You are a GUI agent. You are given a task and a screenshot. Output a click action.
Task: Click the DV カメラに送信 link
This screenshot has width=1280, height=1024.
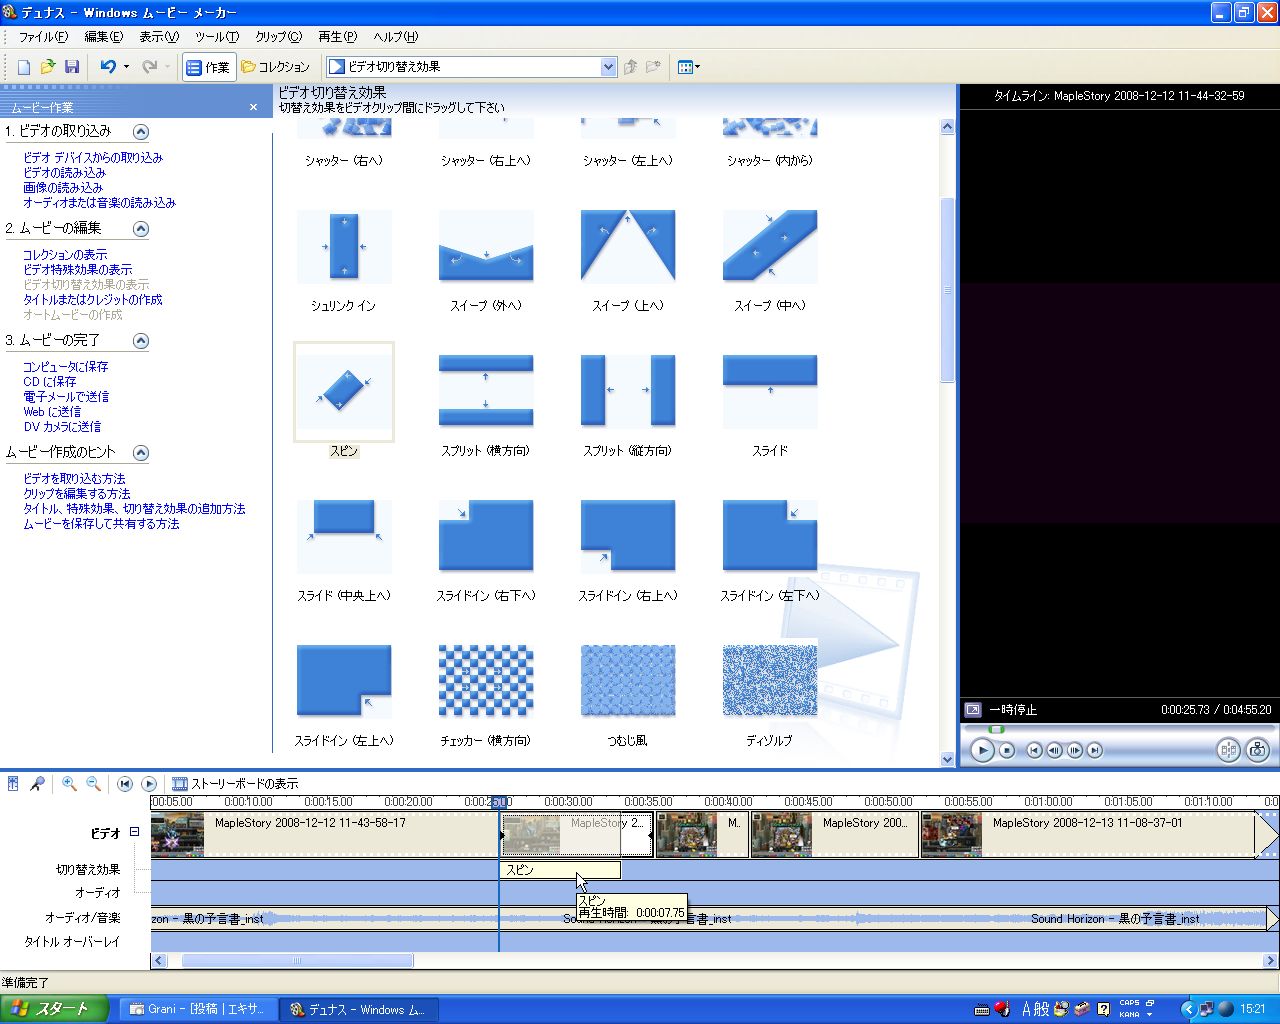[62, 427]
